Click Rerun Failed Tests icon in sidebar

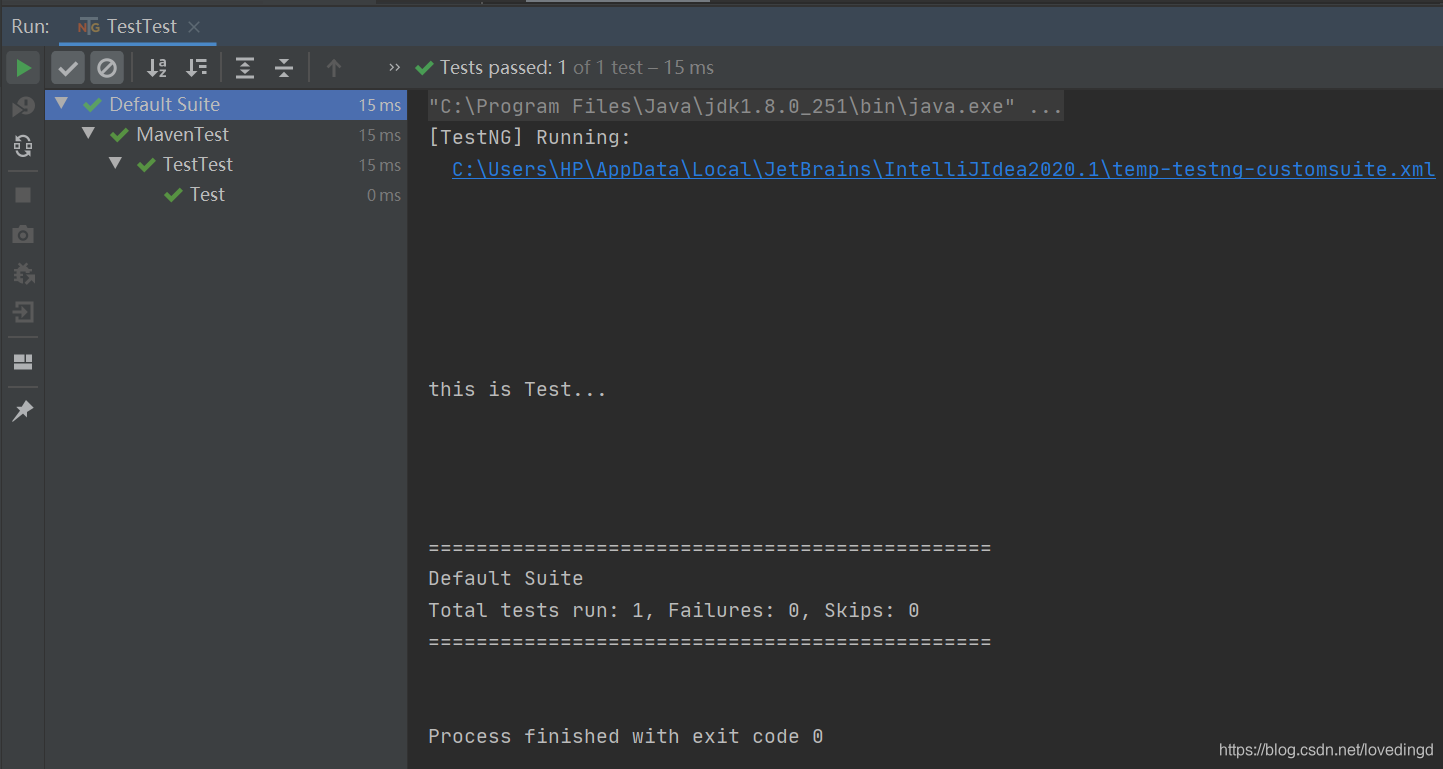coord(22,107)
